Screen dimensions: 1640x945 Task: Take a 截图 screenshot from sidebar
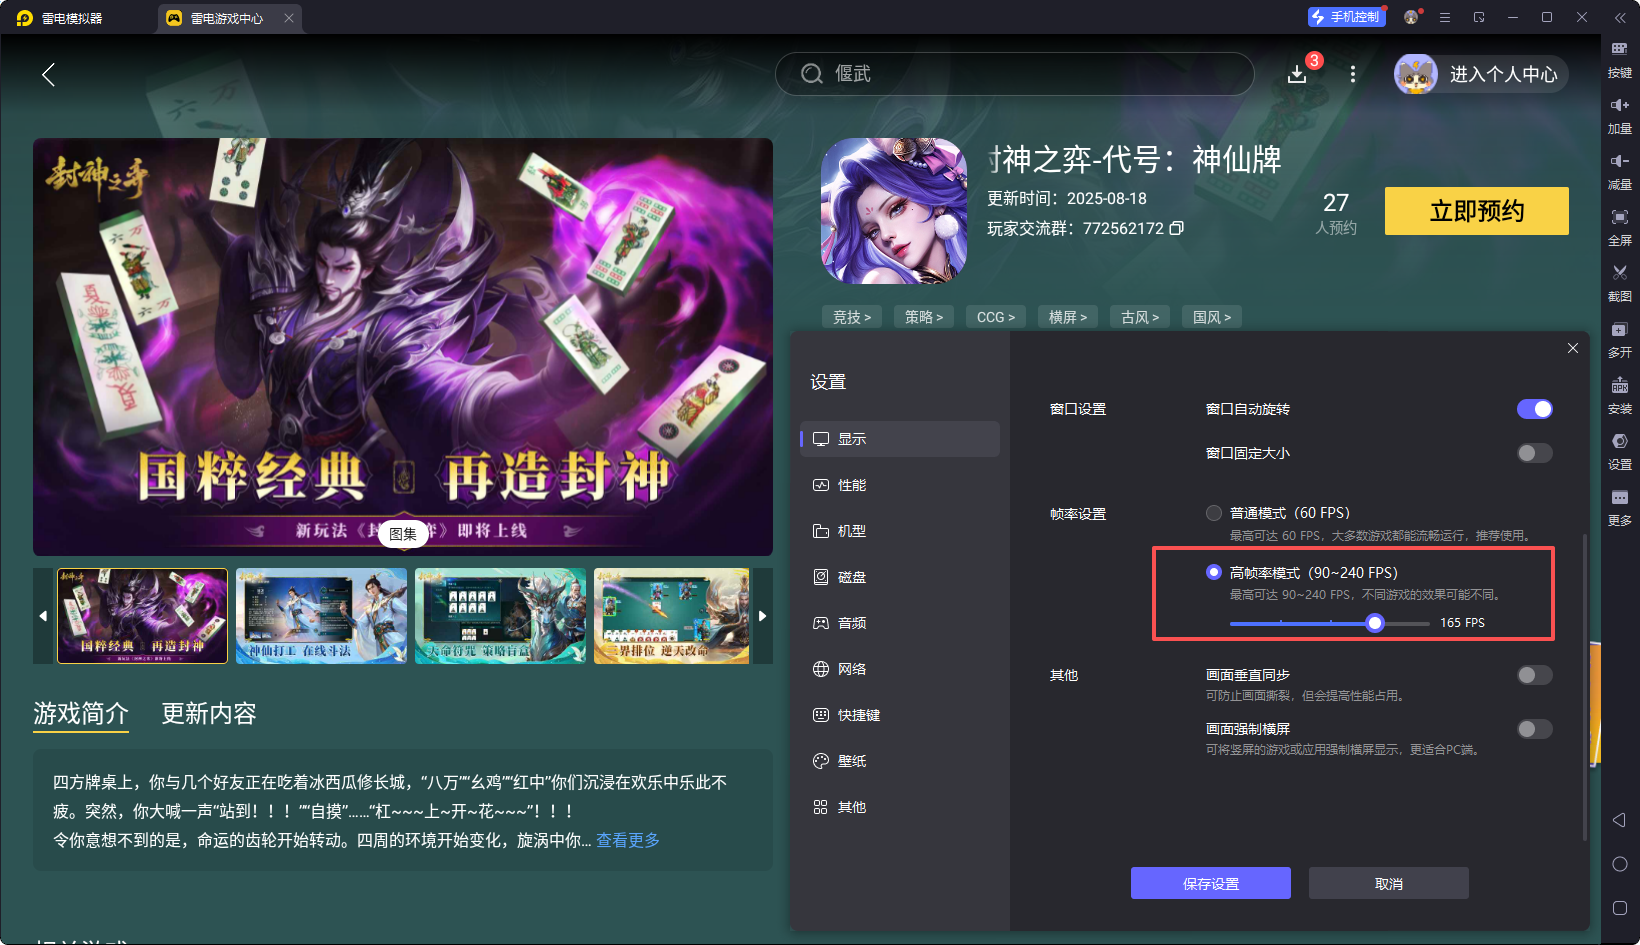[x=1620, y=282]
